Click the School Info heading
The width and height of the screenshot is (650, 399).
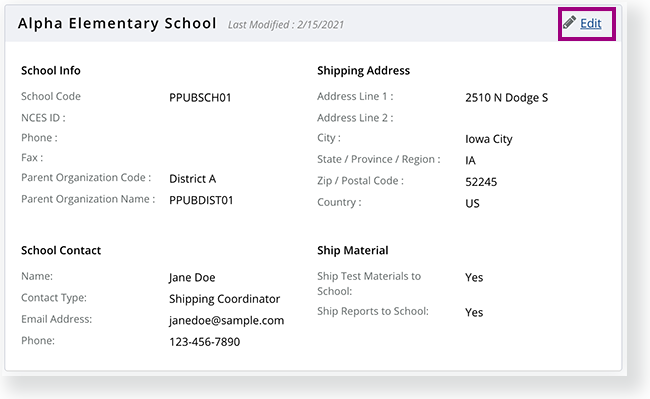(51, 70)
